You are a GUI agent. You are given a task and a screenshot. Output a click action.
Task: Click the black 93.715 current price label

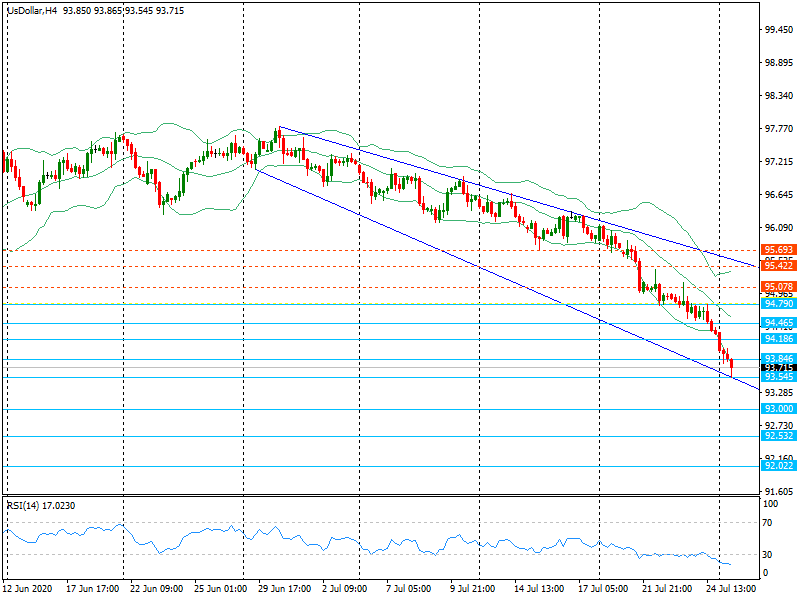click(x=779, y=368)
